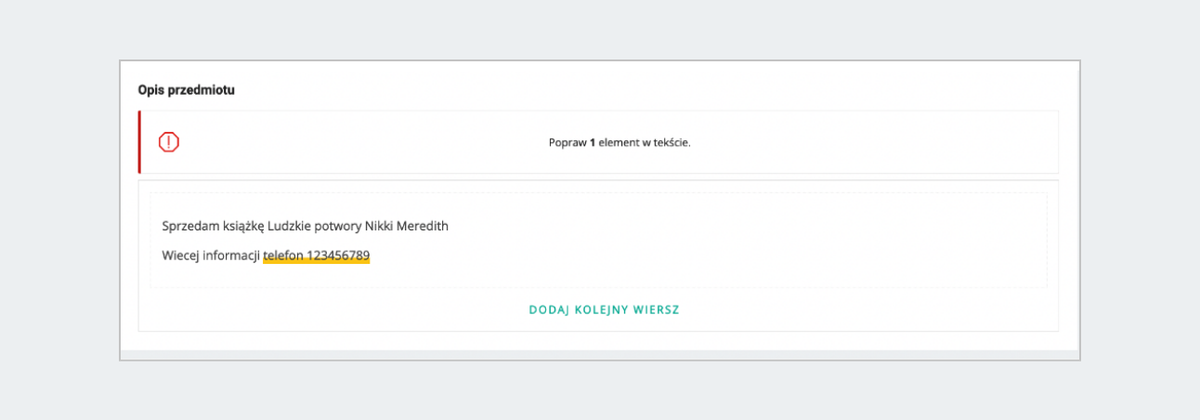The width and height of the screenshot is (1200, 420).
Task: Click the highlighted number 123456789
Action: (x=338, y=255)
